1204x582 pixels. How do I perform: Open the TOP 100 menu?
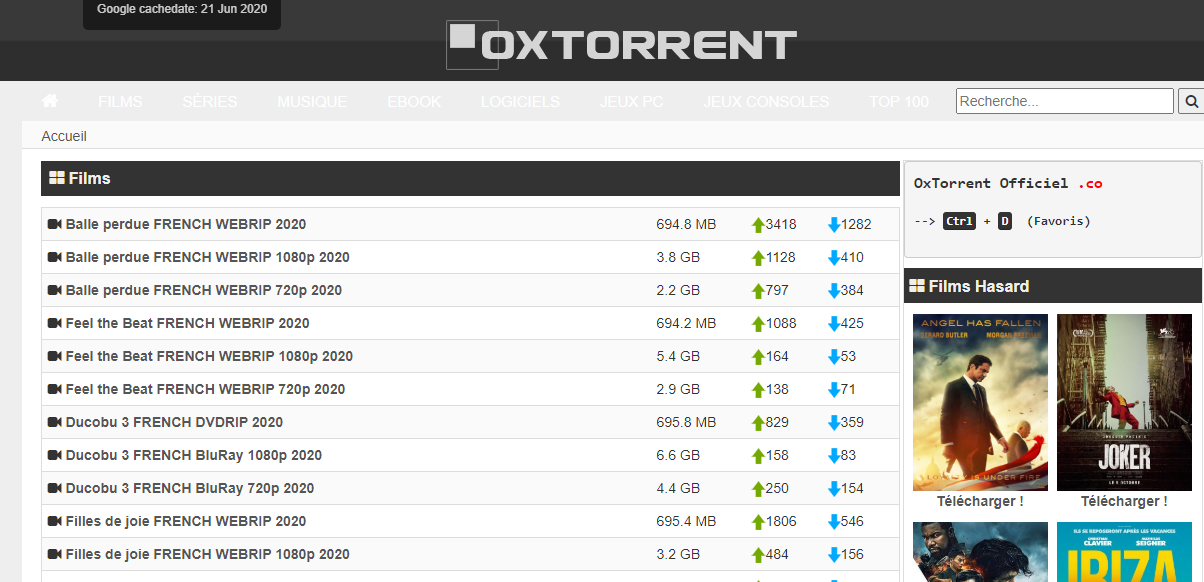point(899,101)
